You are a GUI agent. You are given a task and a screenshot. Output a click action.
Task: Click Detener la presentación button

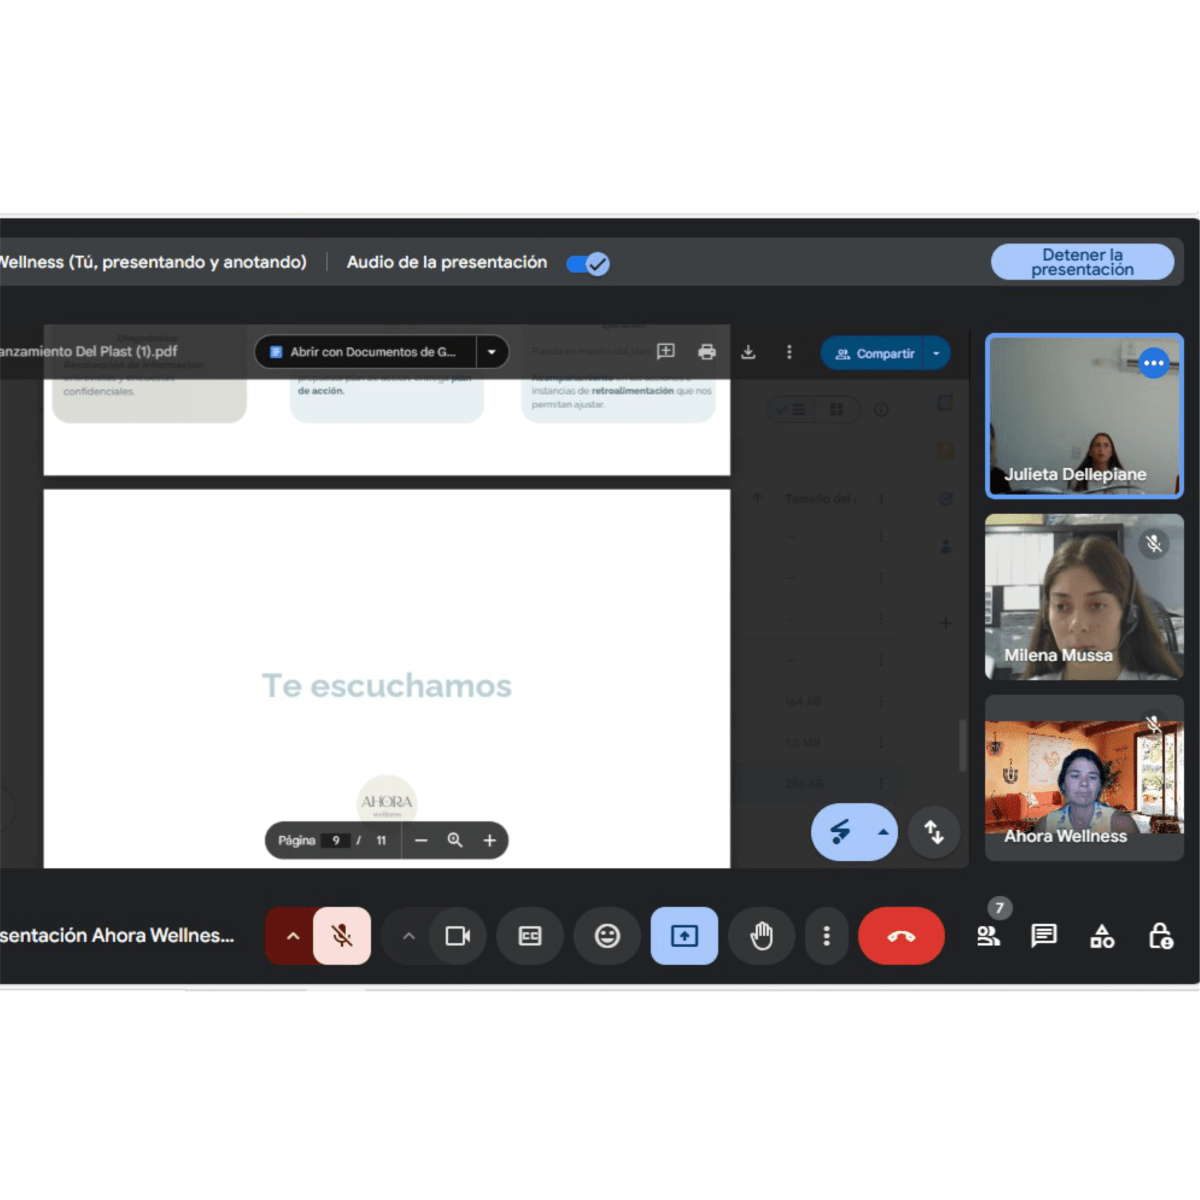(x=1082, y=262)
